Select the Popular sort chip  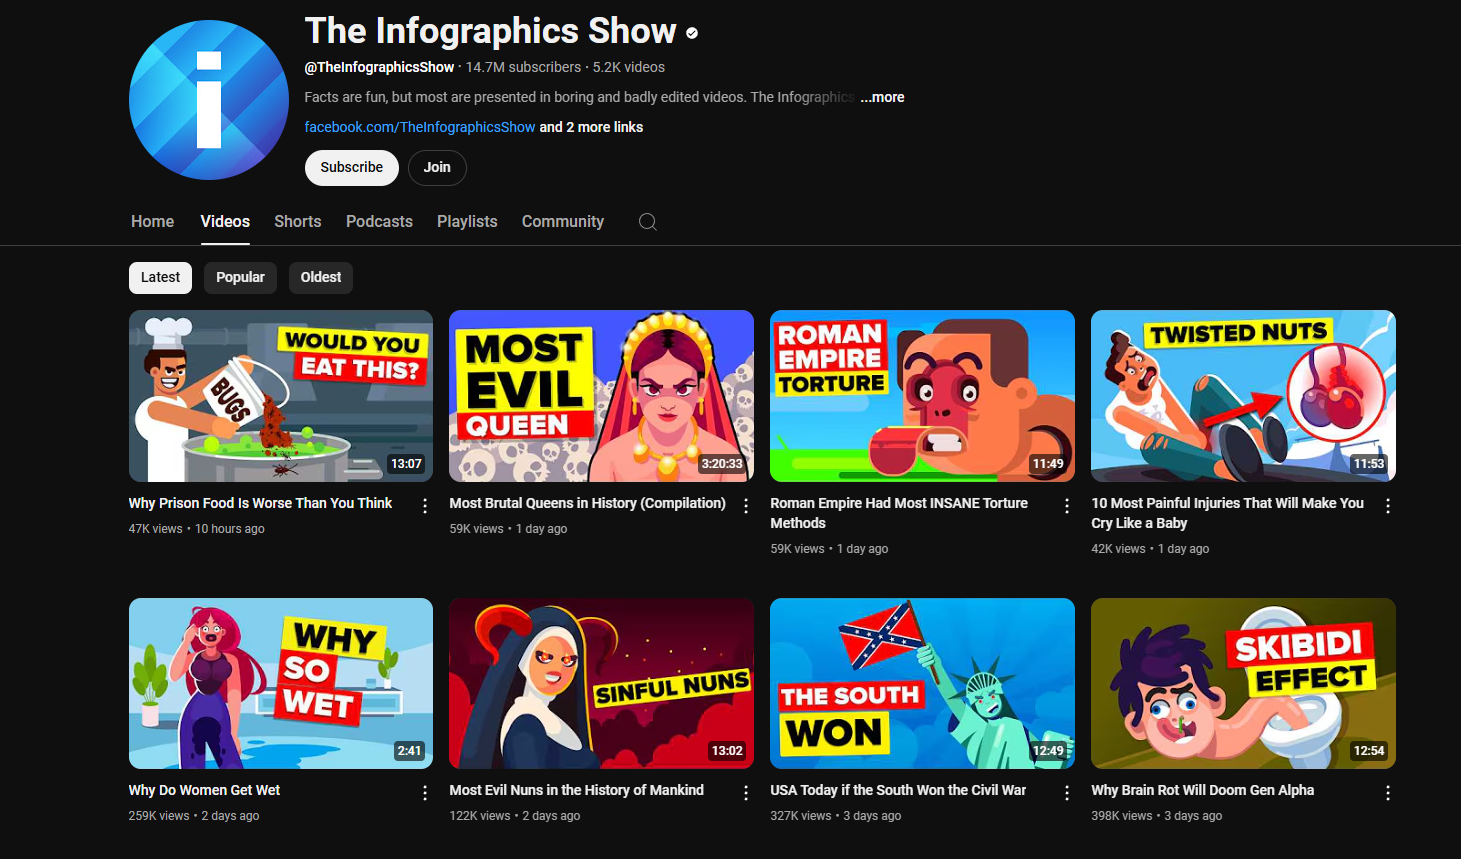click(240, 277)
